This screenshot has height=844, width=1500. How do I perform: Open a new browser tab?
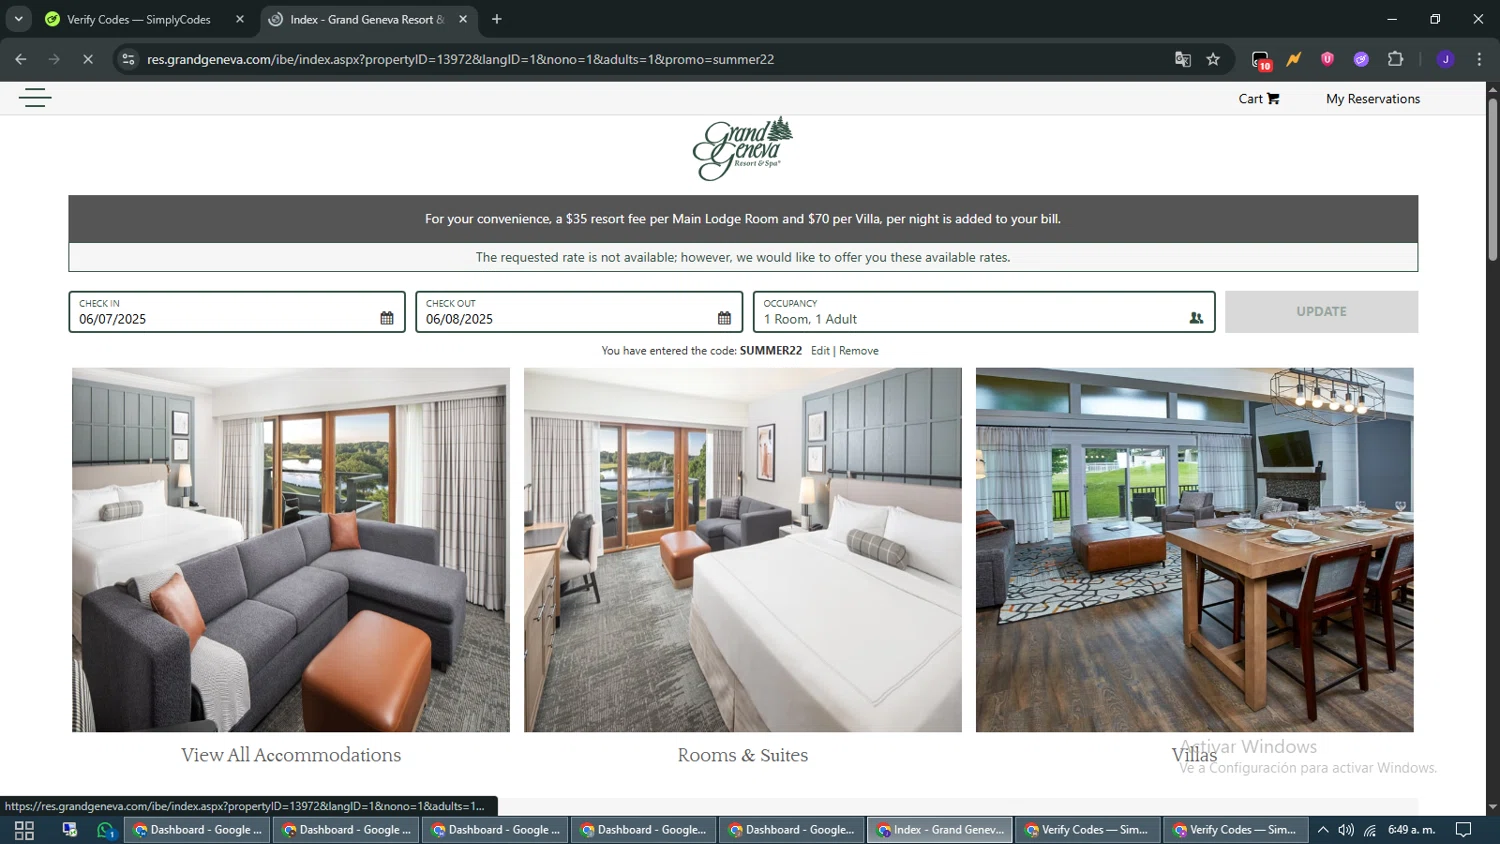(x=497, y=19)
